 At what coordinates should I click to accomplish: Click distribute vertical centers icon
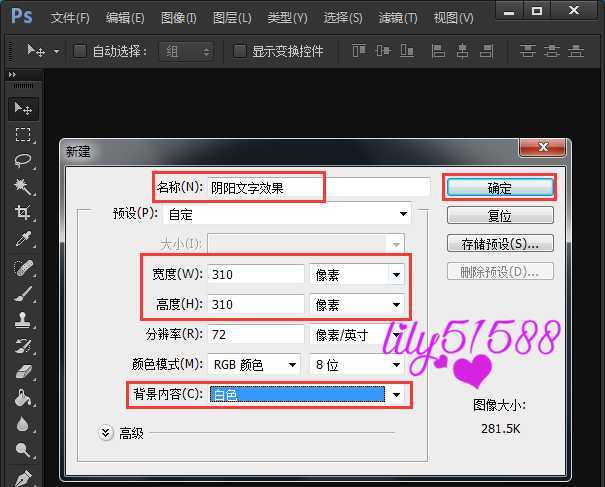point(552,51)
